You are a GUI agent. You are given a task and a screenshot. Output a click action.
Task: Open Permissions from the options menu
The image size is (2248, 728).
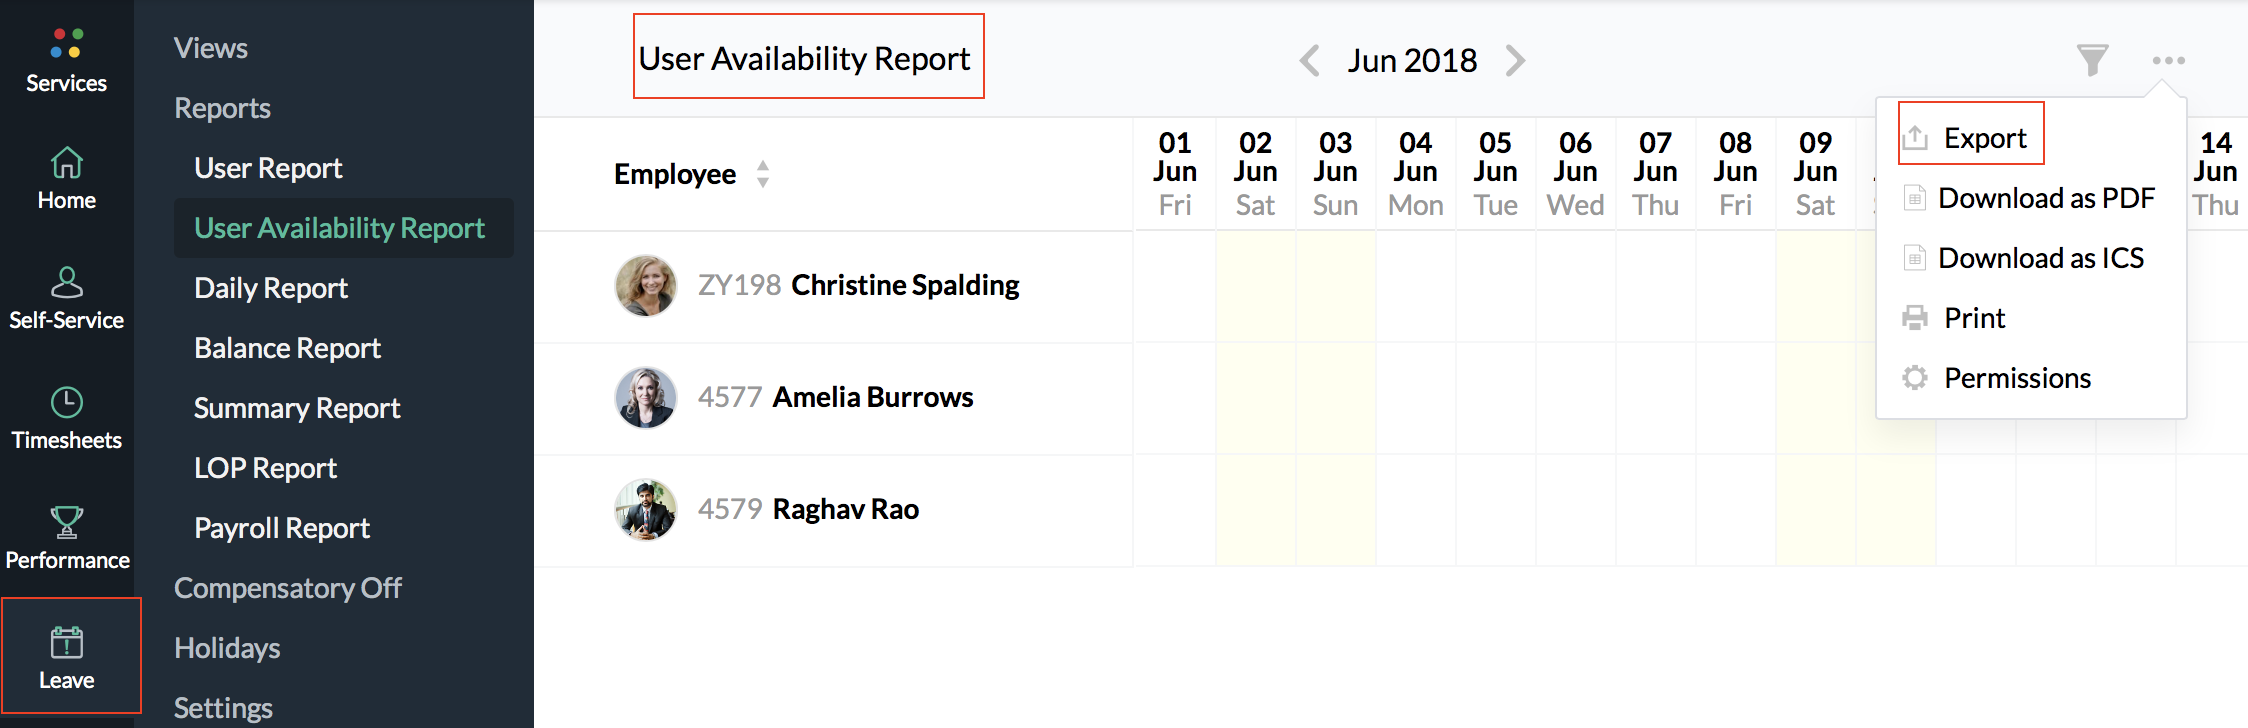click(x=2017, y=378)
